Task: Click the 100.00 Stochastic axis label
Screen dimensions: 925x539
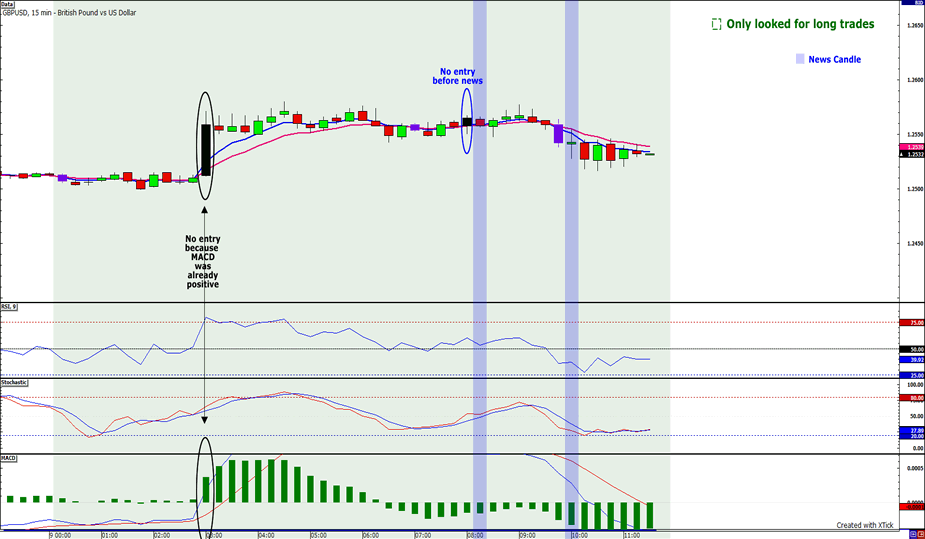Action: tap(915, 384)
